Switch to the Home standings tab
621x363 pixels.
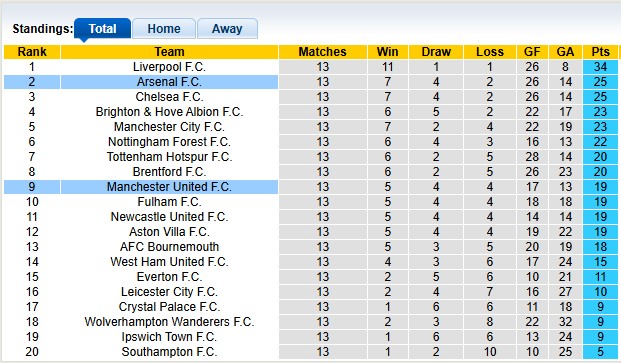164,29
